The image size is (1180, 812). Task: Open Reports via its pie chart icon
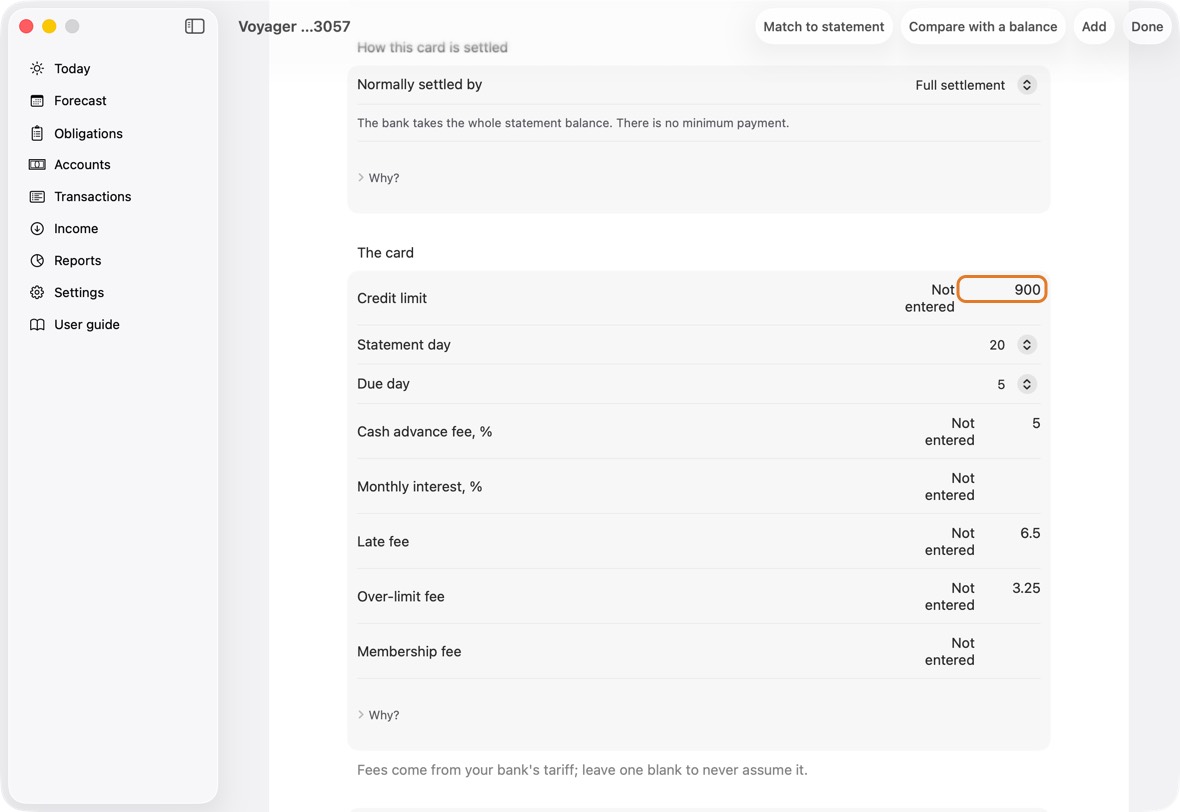coord(37,260)
